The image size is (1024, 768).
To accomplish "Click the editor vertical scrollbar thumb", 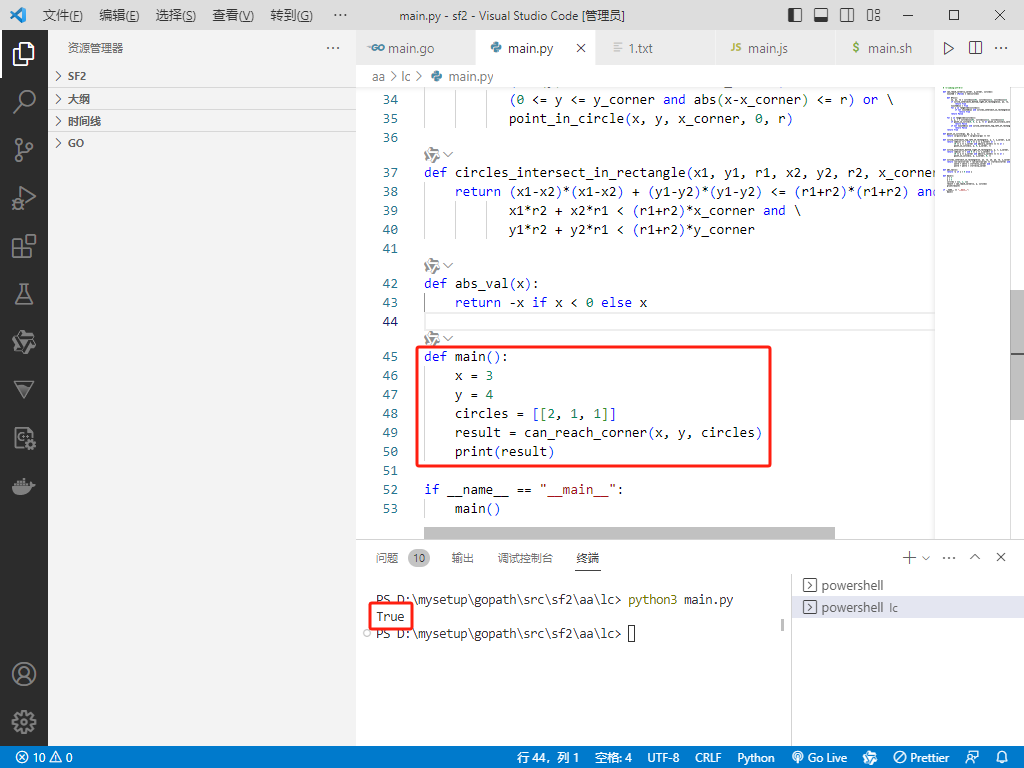I will [1017, 355].
